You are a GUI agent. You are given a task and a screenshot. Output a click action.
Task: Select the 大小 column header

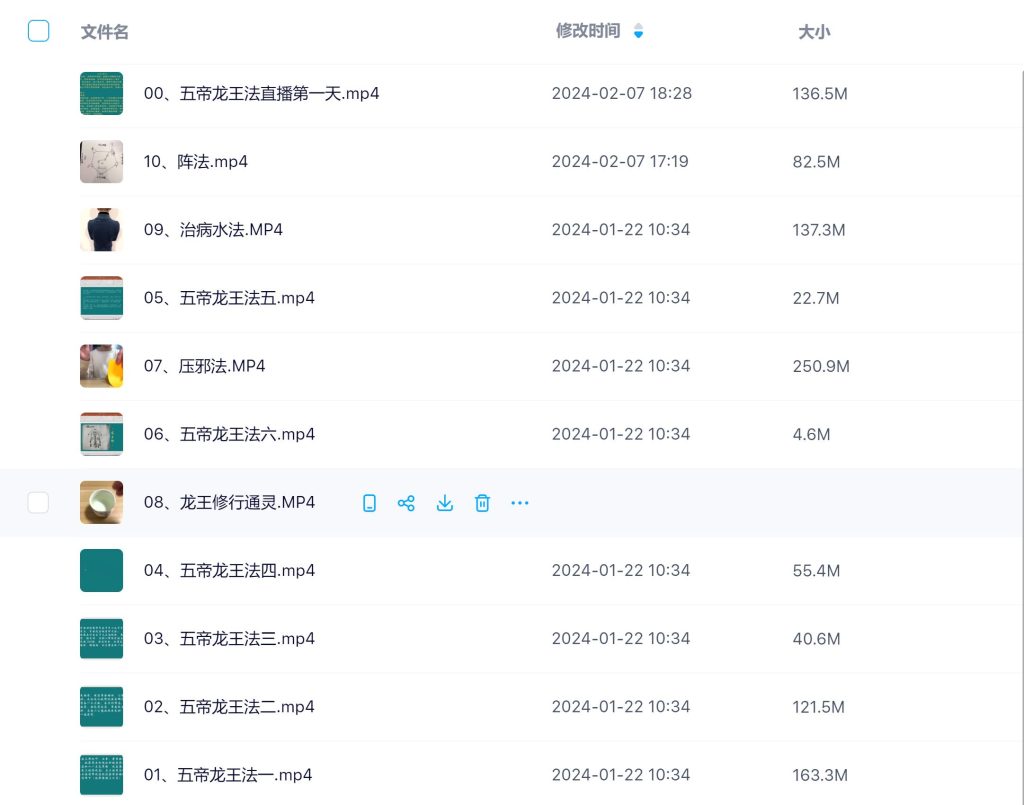coord(814,31)
